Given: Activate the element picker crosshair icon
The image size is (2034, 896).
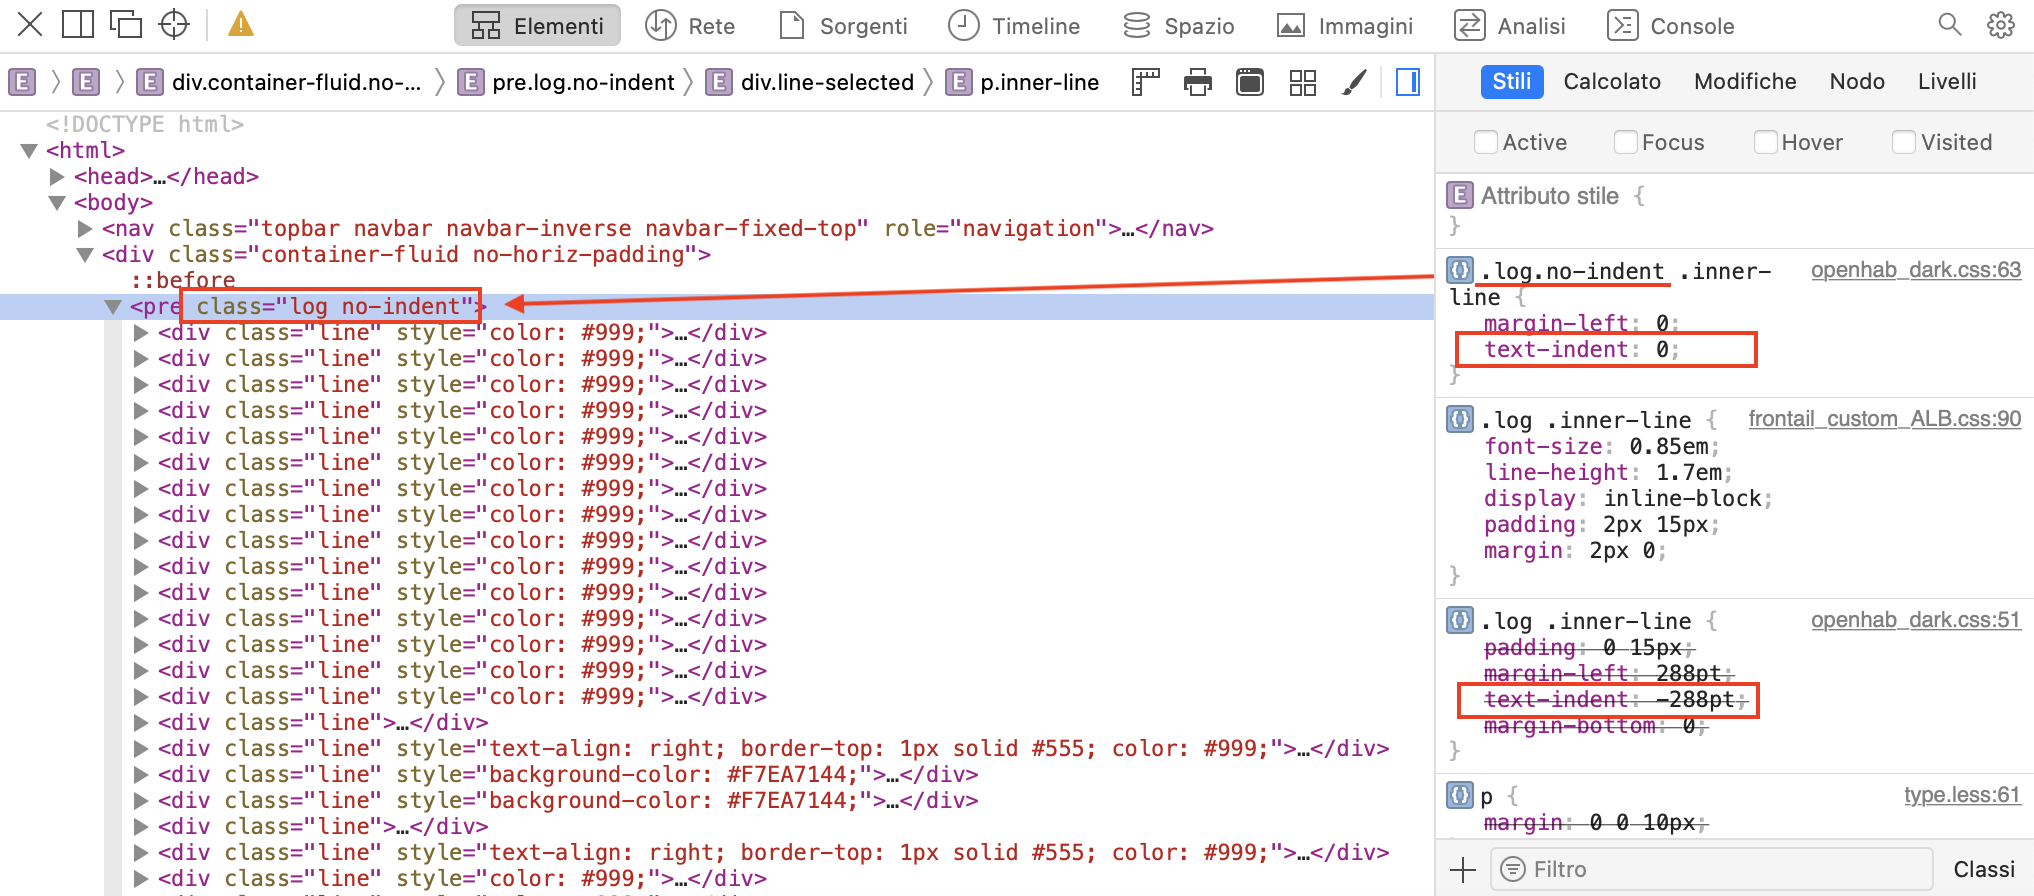Looking at the screenshot, I should (x=174, y=25).
